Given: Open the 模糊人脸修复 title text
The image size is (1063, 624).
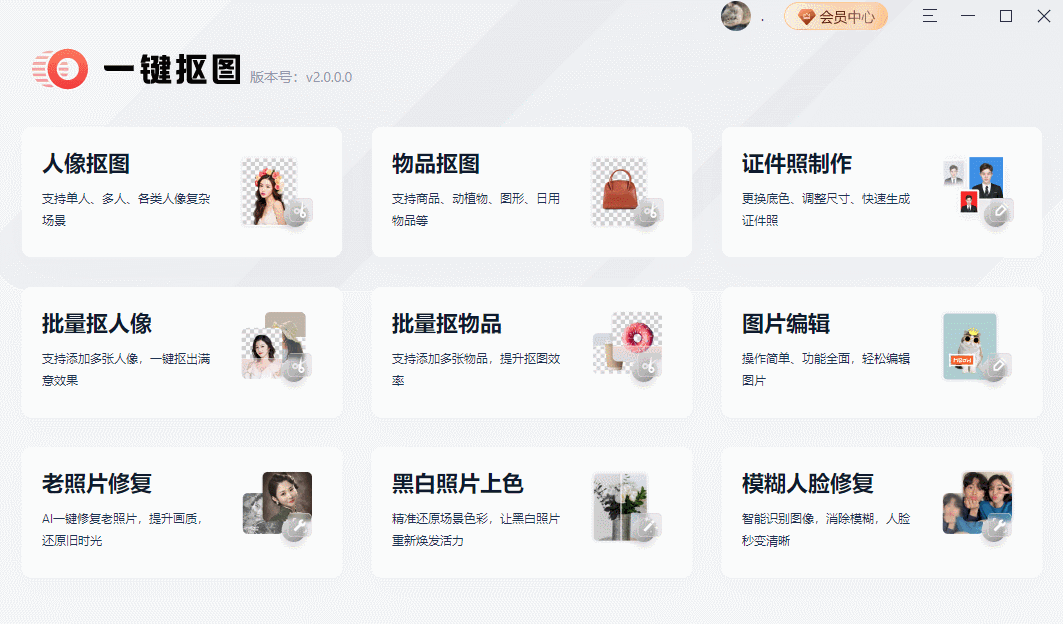Looking at the screenshot, I should coord(807,484).
